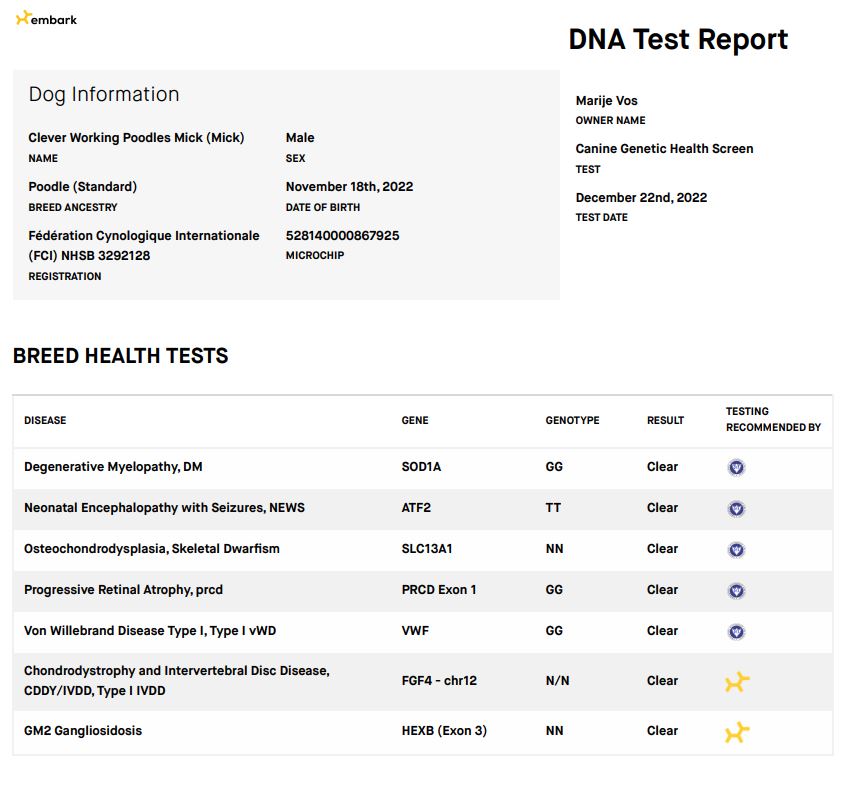The width and height of the screenshot is (852, 786).
Task: Click the Embark logo at top left
Action: (47, 19)
